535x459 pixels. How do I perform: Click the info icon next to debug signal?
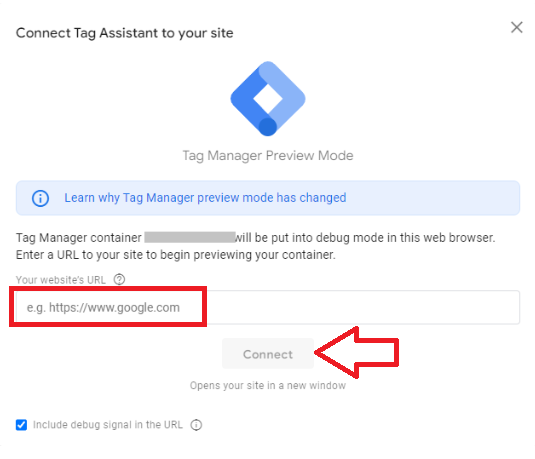pos(196,425)
